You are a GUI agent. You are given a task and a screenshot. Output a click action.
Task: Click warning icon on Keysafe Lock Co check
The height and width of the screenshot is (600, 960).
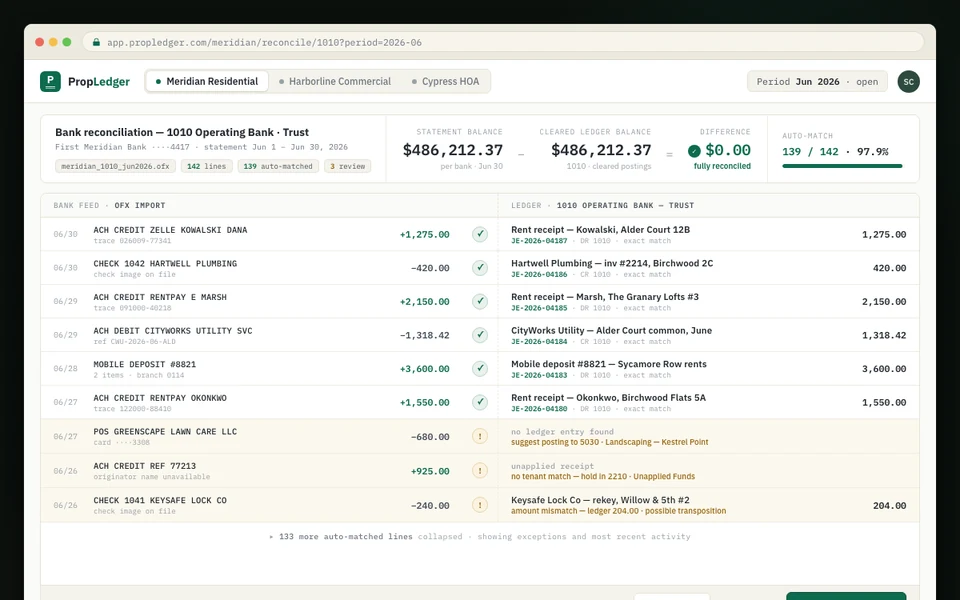[479, 505]
